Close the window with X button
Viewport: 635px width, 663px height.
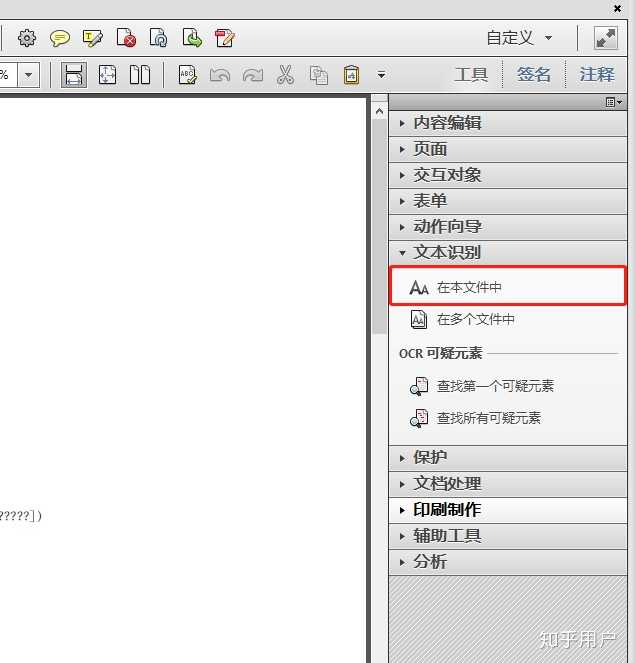click(617, 8)
